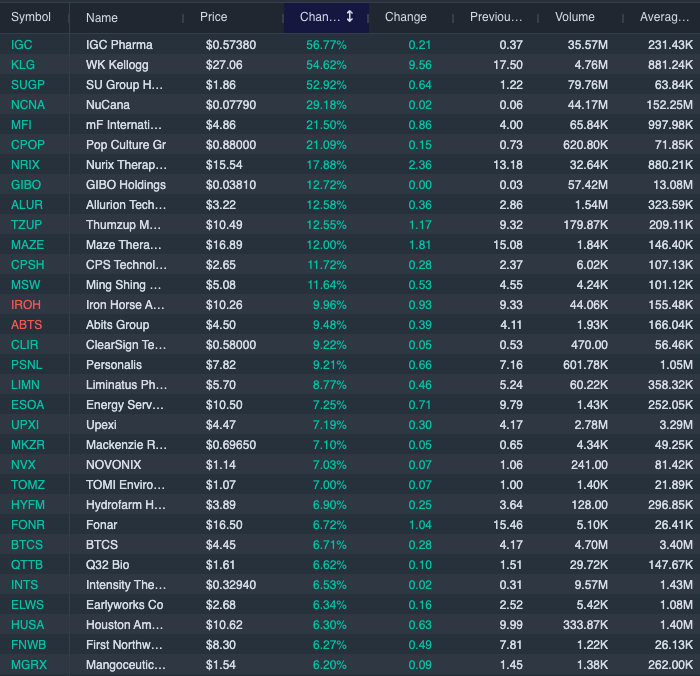
Task: Open the MSW ticker symbol
Action: (25, 285)
